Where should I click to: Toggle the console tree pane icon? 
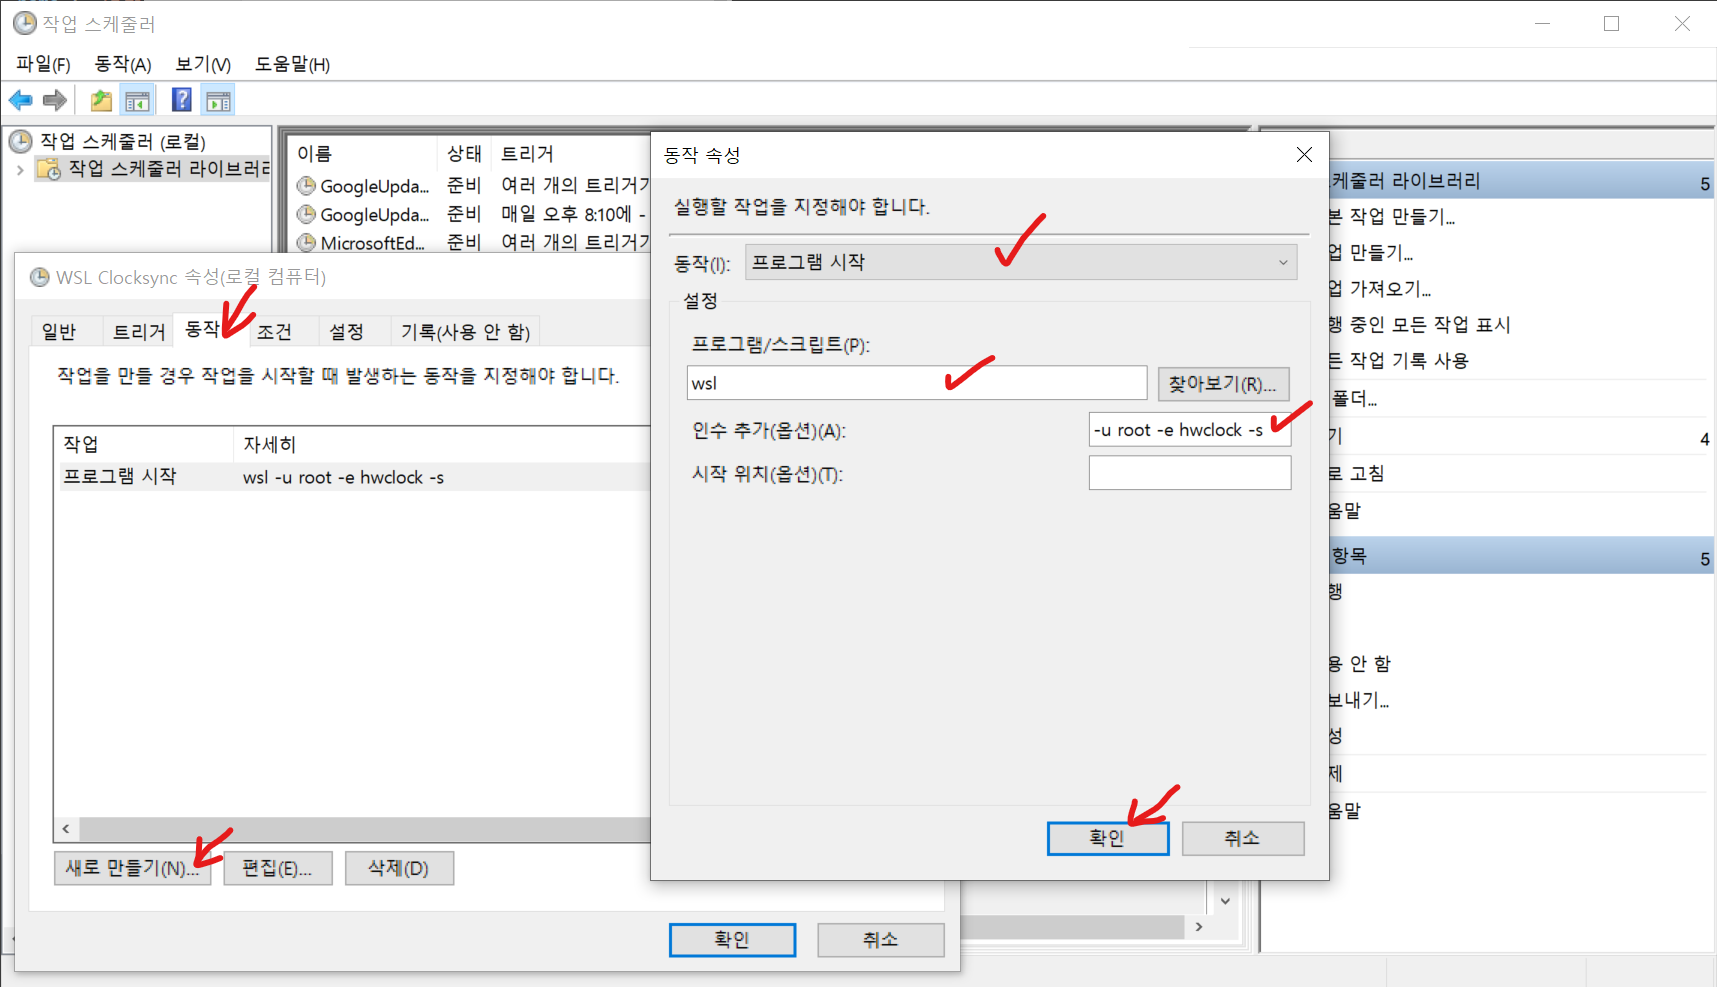137,100
